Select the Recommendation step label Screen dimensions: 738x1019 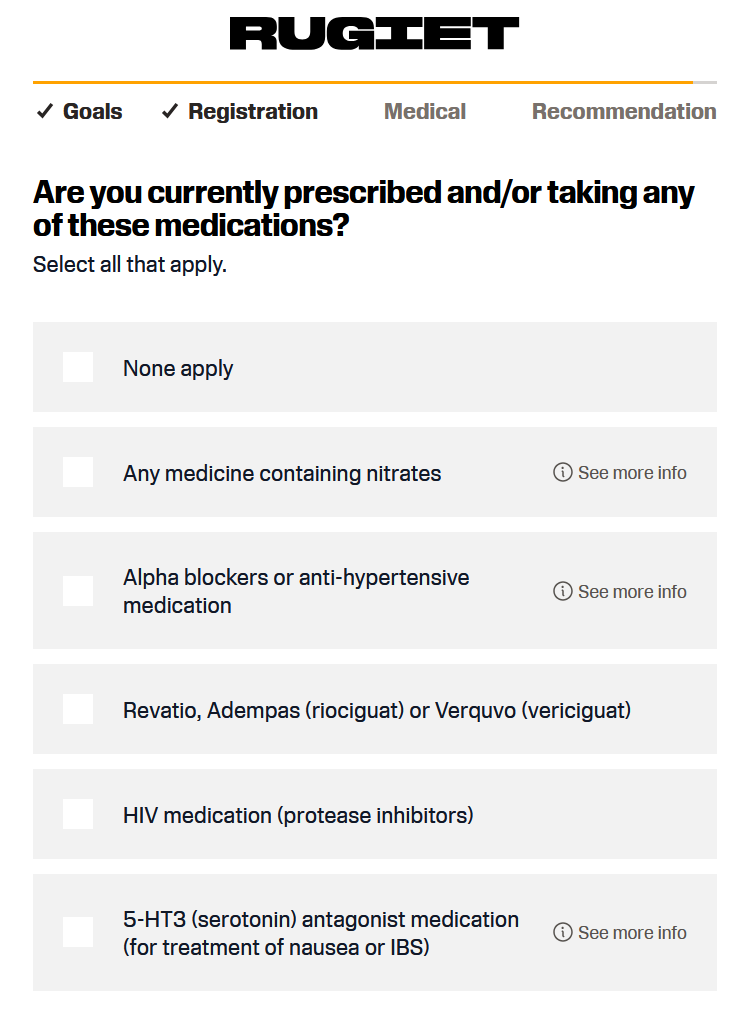624,111
